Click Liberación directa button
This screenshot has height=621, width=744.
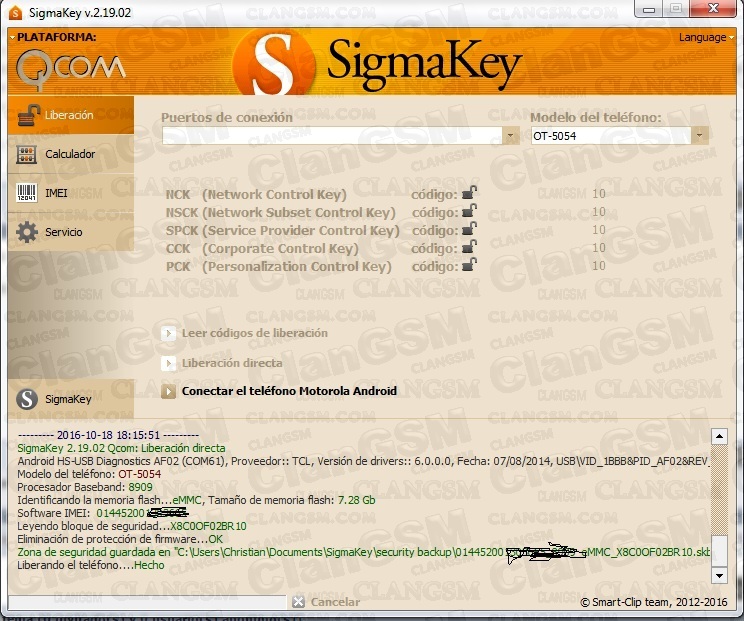[232, 363]
